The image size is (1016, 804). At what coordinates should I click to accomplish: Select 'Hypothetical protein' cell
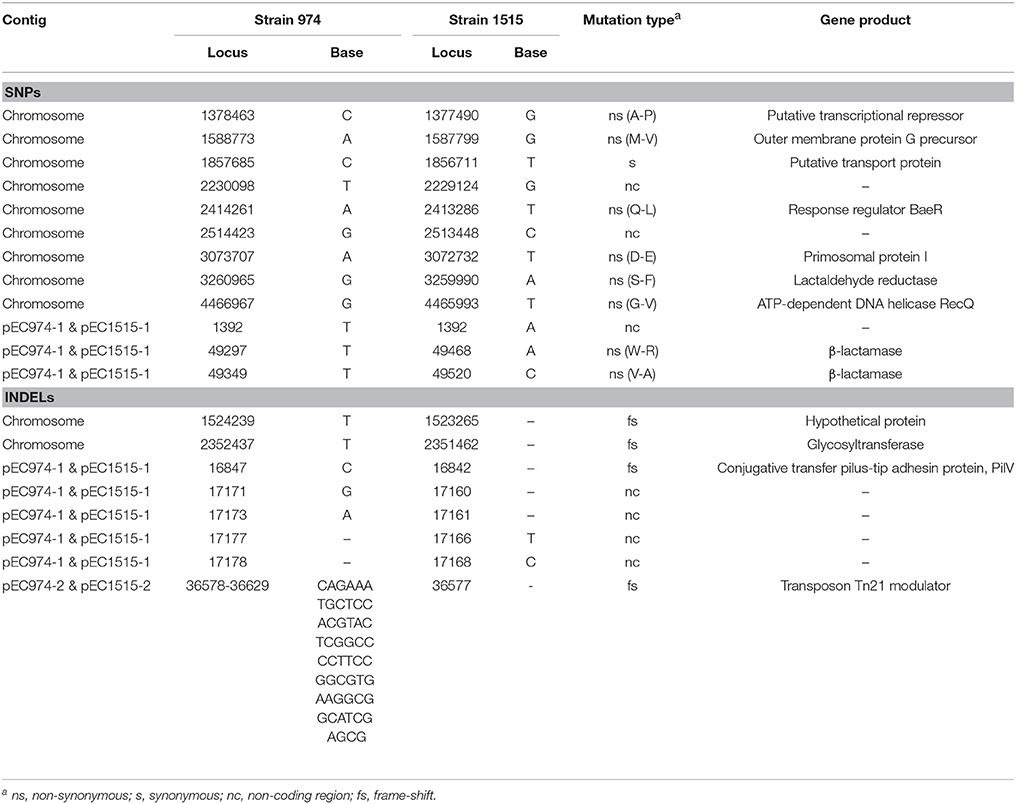[865, 421]
